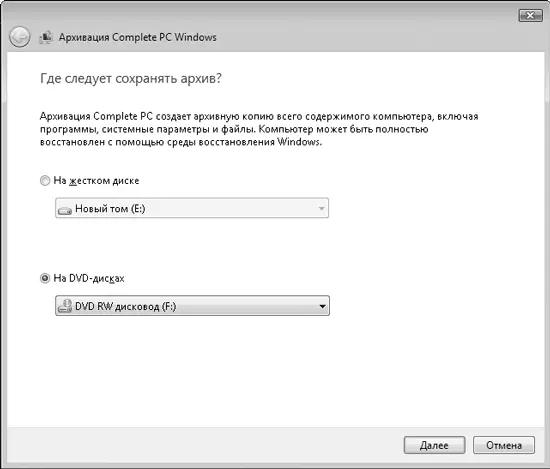The height and width of the screenshot is (469, 550).
Task: Click the text DVD RW дисковод (F:)
Action: click(126, 306)
